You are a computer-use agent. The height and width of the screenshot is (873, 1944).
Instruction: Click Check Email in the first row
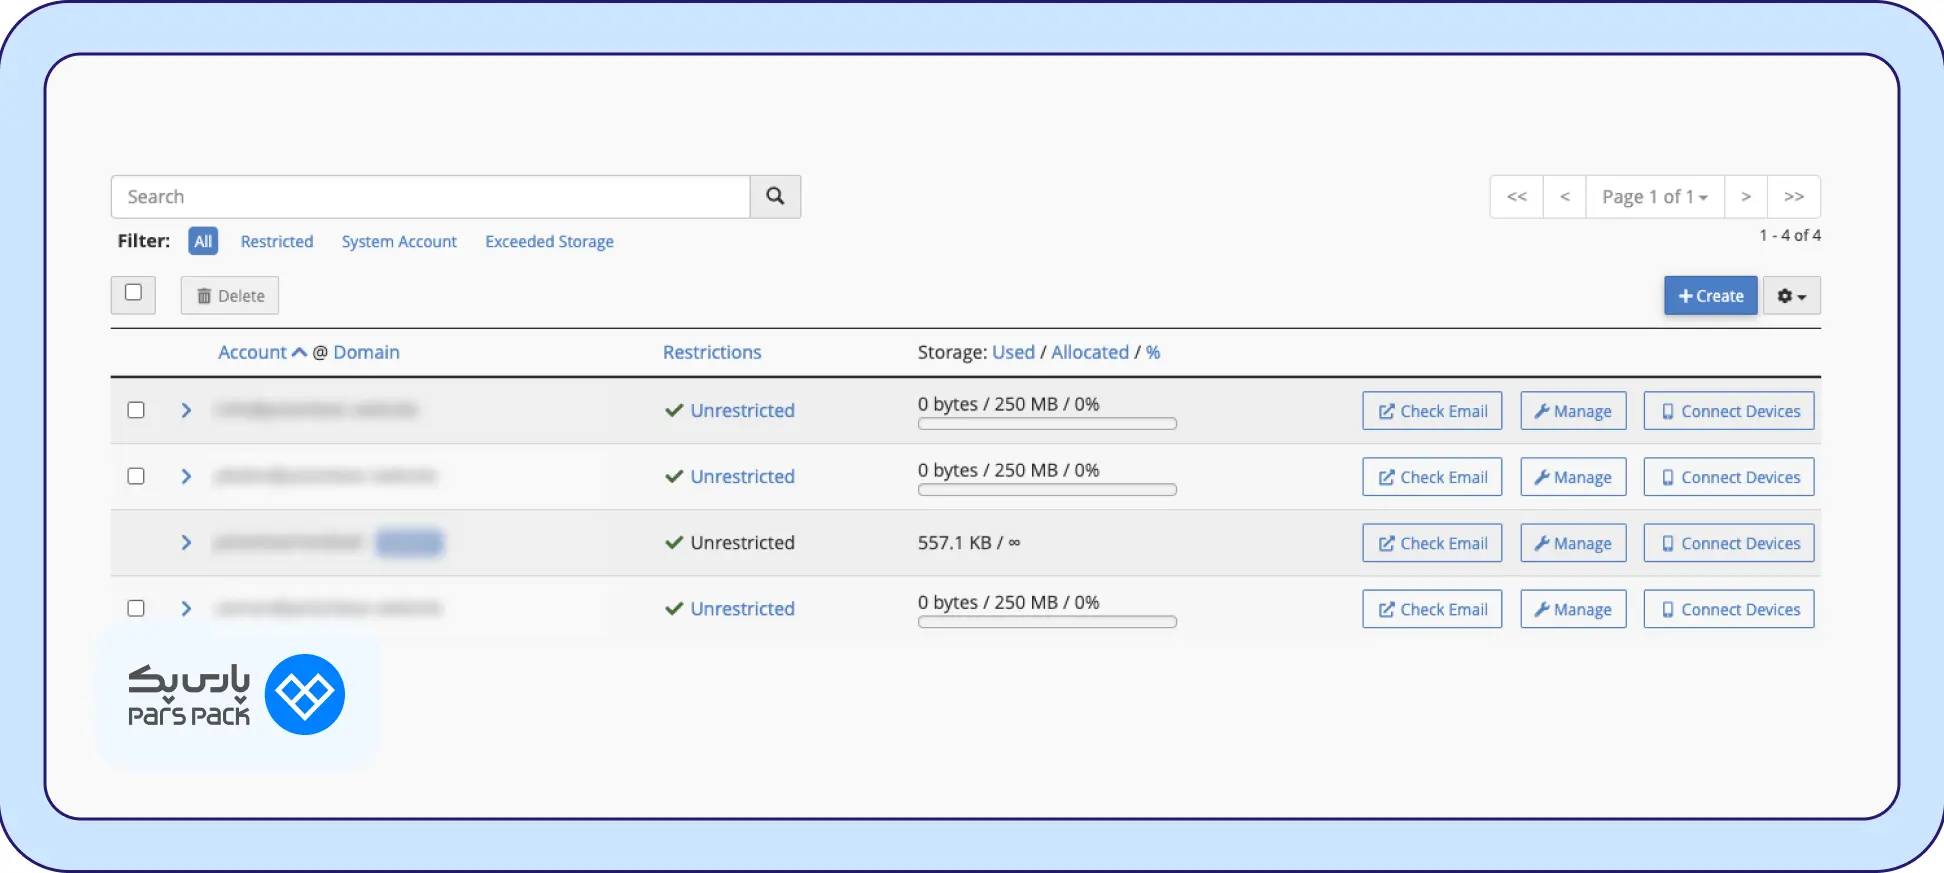click(1432, 411)
